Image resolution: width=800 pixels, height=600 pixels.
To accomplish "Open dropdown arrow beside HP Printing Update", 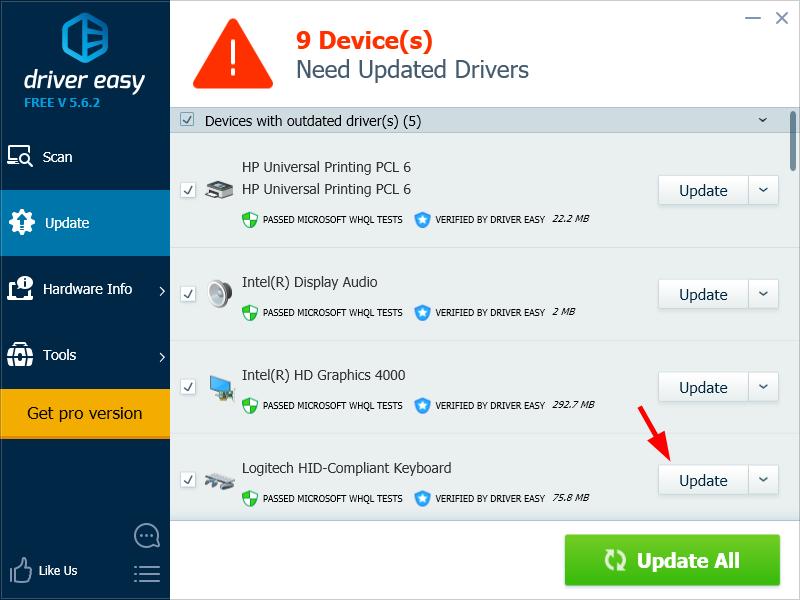I will [x=763, y=190].
